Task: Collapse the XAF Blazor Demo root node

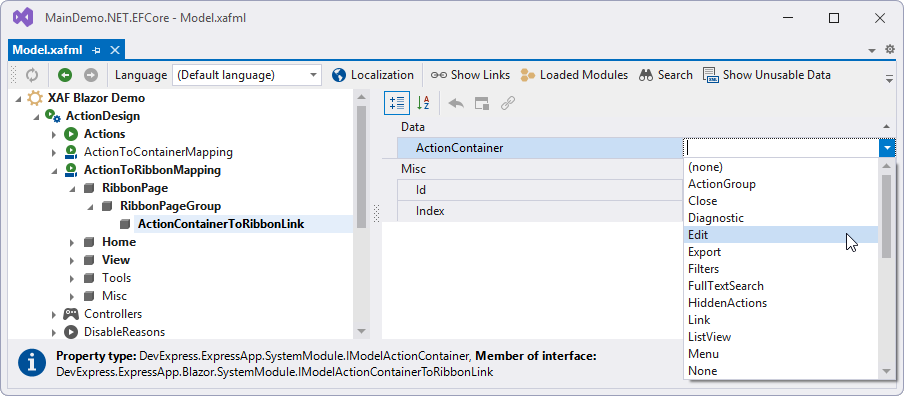Action: (x=18, y=99)
